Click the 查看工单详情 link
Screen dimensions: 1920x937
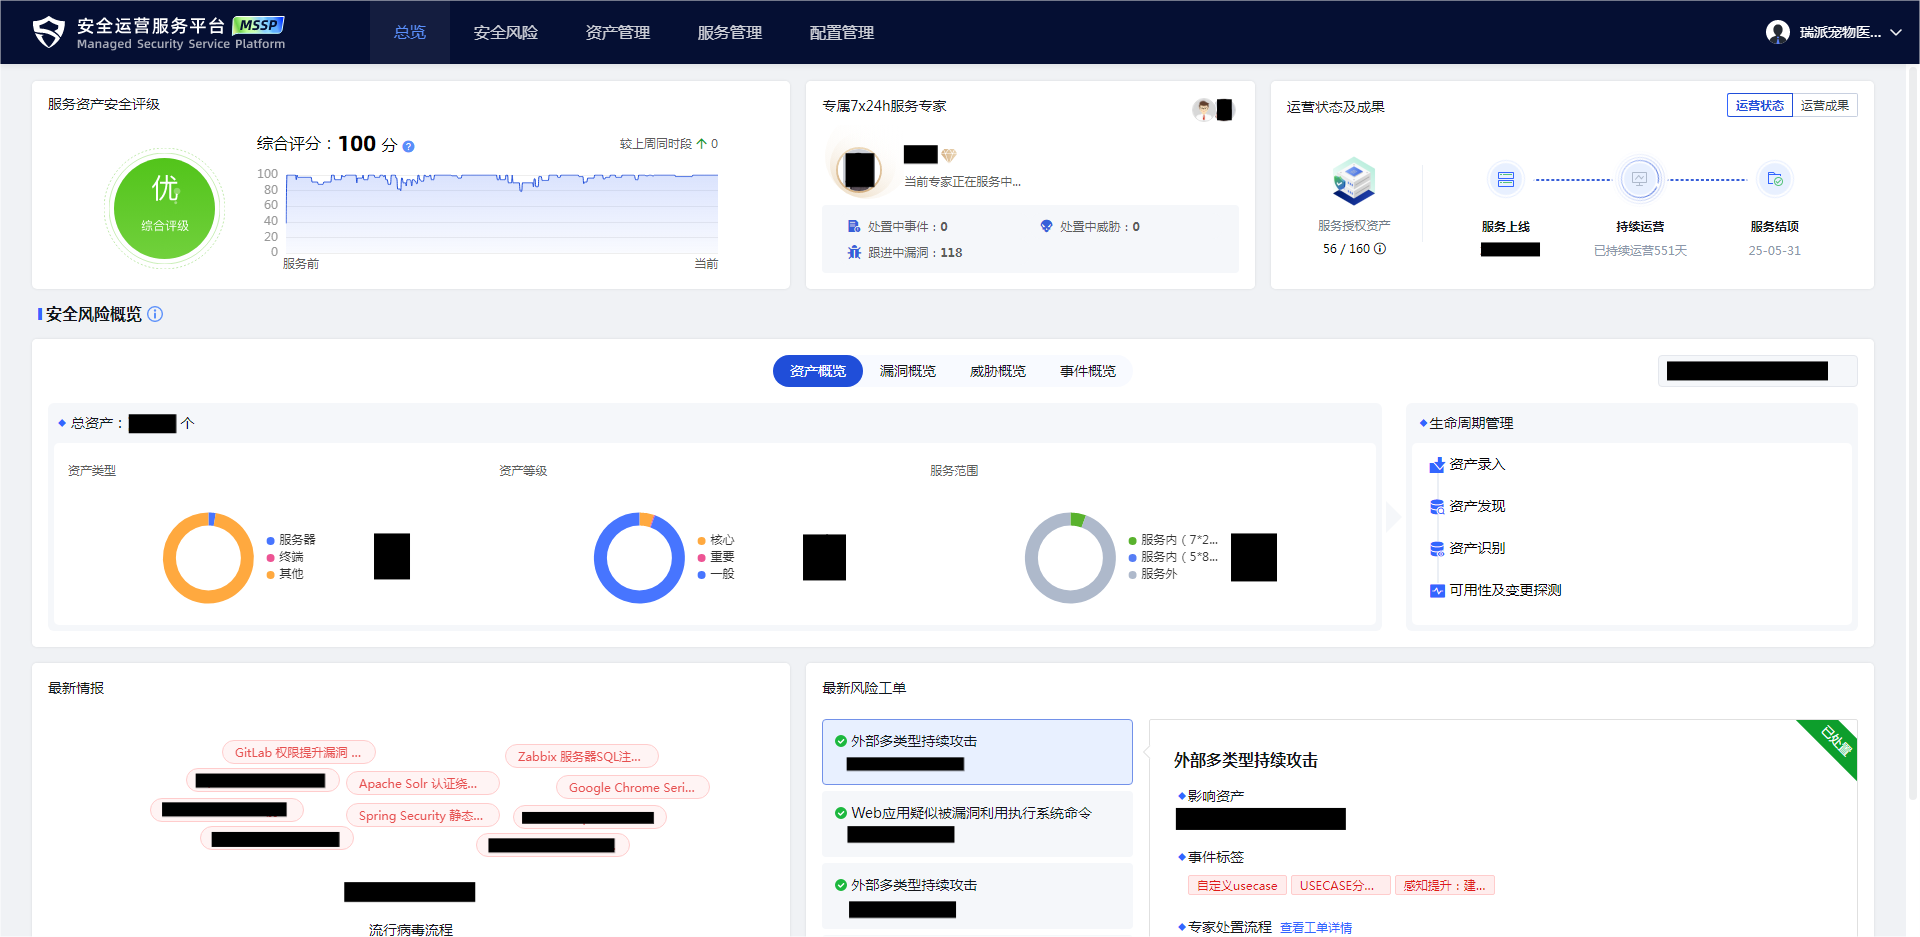1316,927
